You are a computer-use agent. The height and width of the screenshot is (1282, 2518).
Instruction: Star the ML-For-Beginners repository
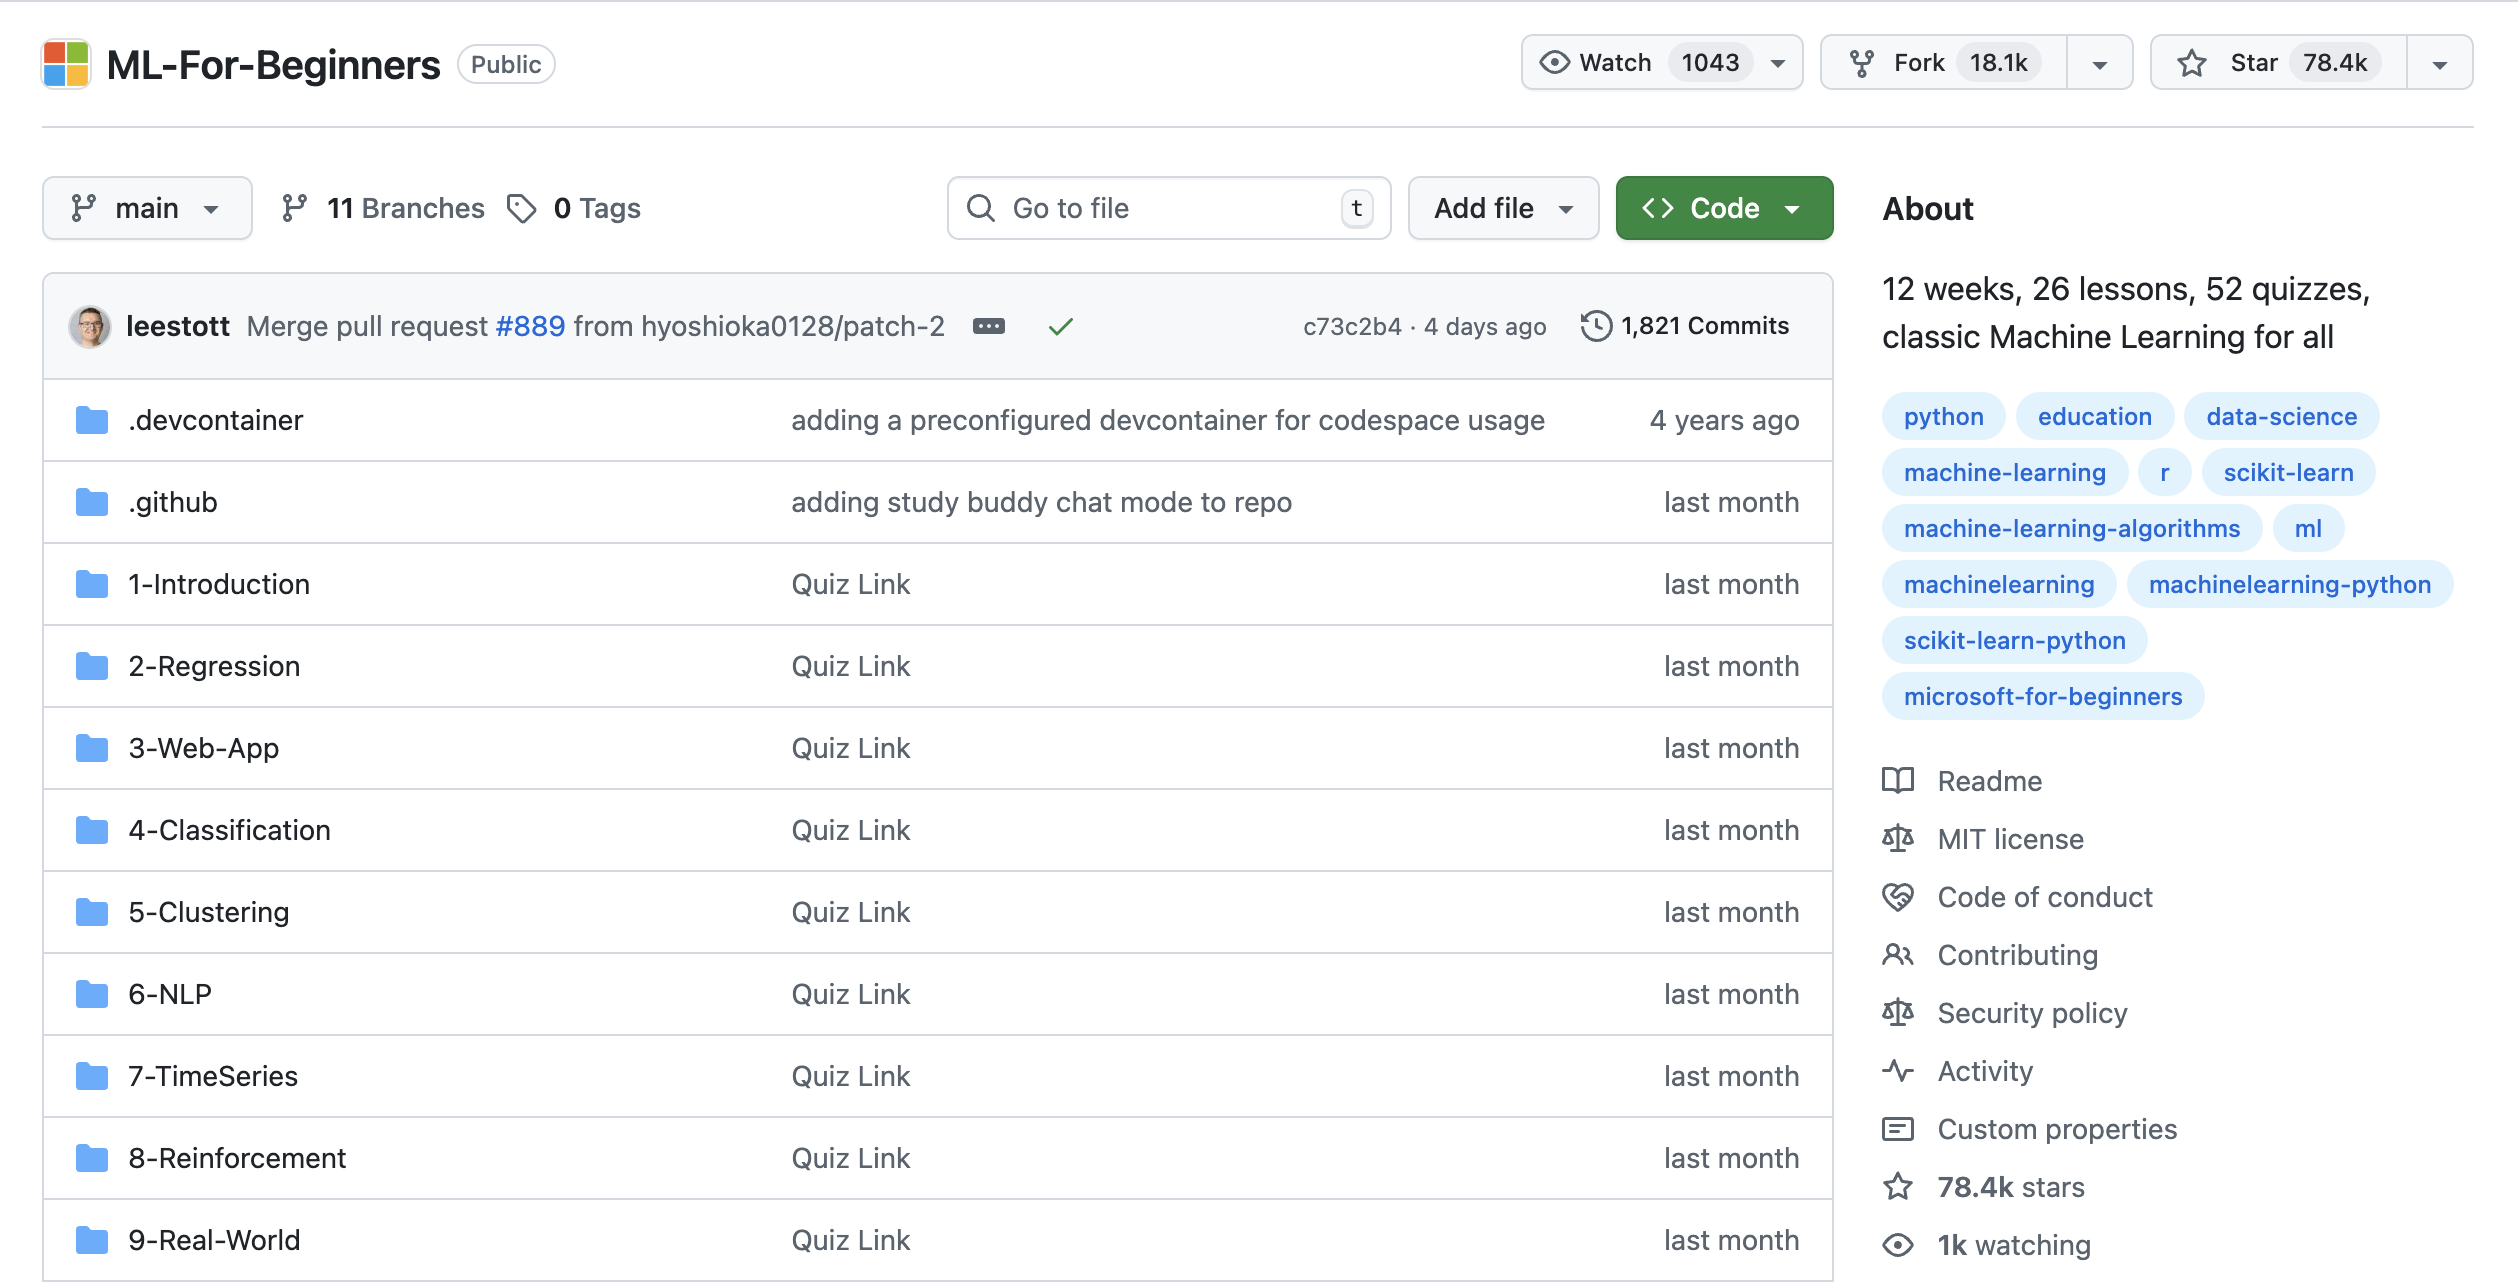[x=2277, y=63]
